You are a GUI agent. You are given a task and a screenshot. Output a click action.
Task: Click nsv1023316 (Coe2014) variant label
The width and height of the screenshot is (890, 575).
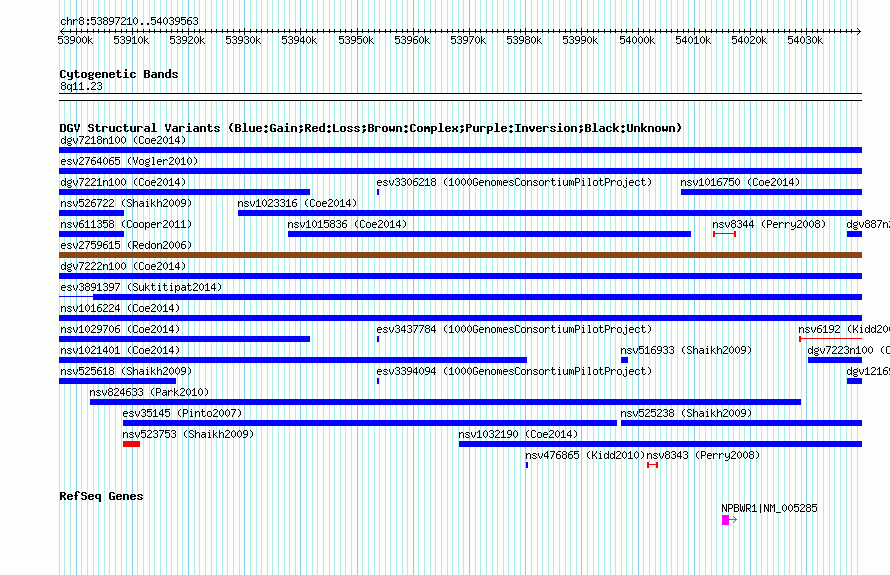coord(297,203)
